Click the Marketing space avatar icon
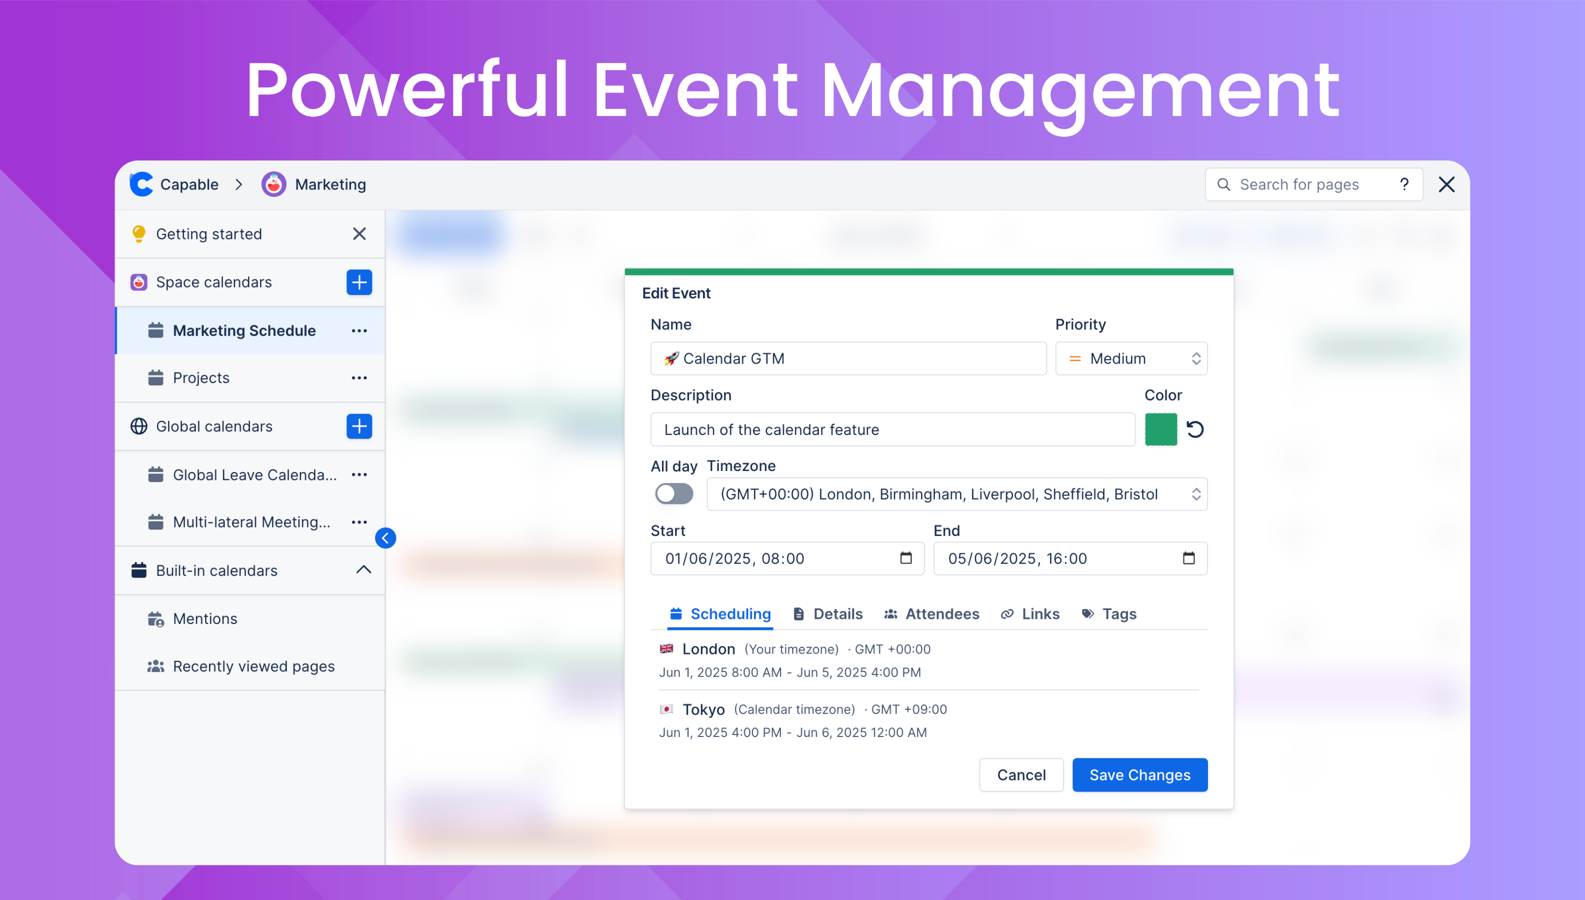The width and height of the screenshot is (1585, 900). (273, 184)
